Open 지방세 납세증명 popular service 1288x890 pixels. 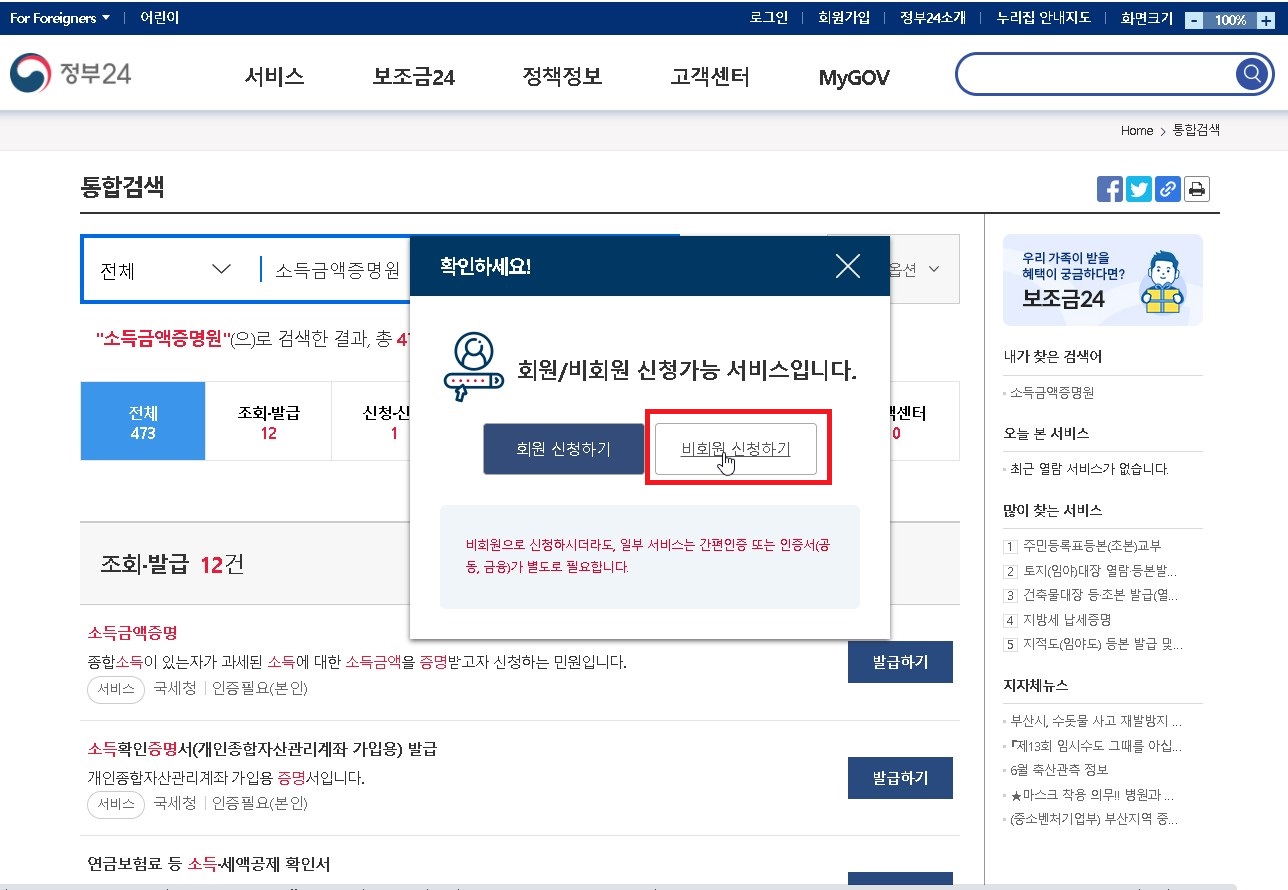click(x=1067, y=620)
